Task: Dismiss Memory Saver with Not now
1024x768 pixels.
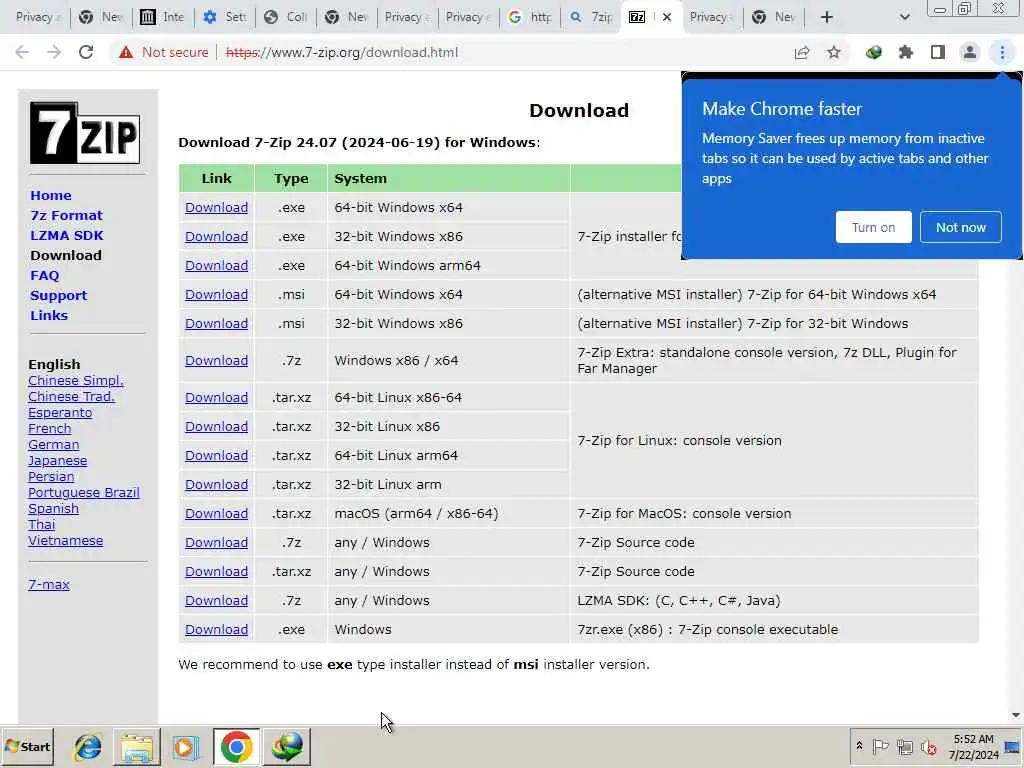Action: [961, 227]
